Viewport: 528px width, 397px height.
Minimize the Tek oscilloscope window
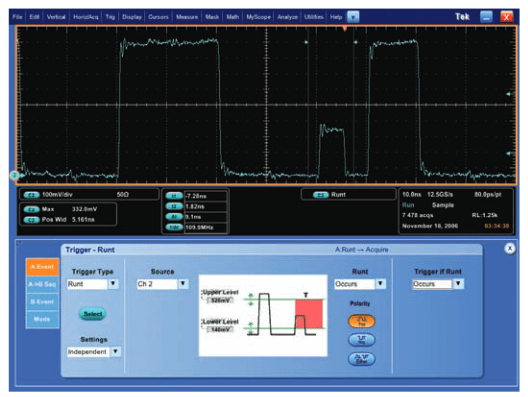tap(486, 16)
